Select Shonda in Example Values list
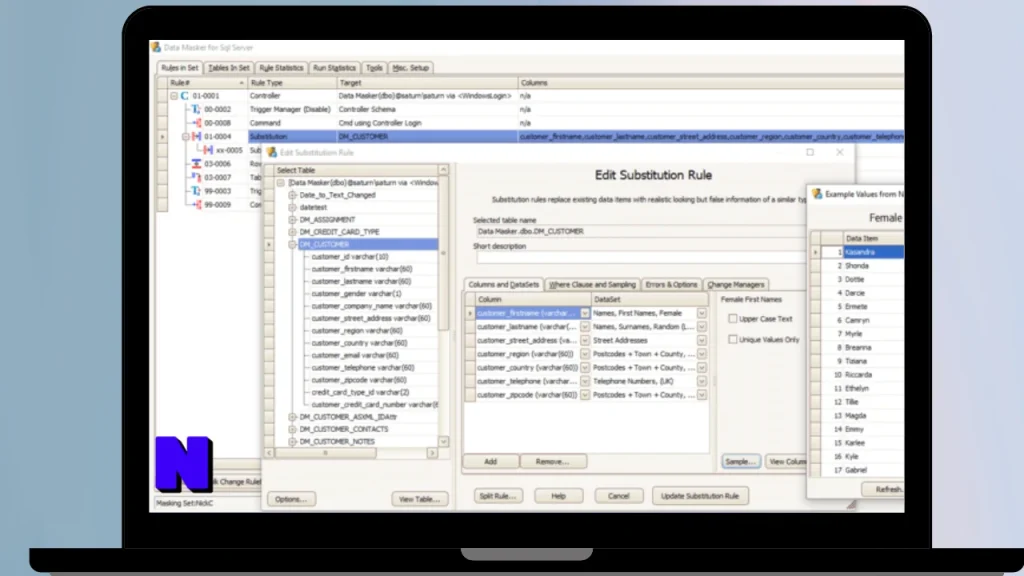1024x576 pixels. (856, 266)
